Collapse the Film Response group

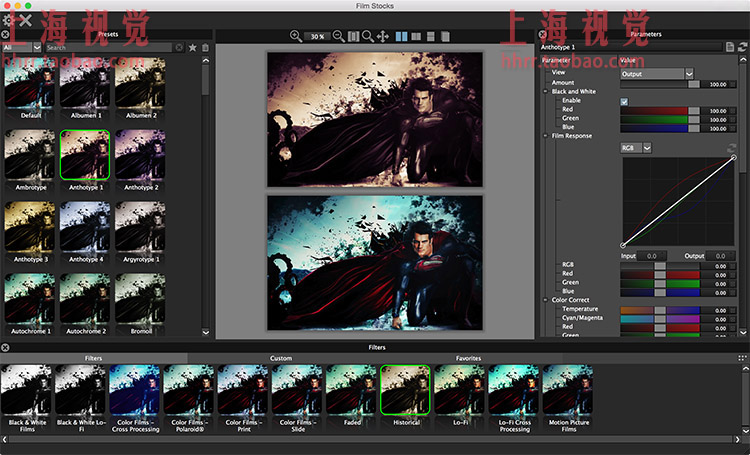click(x=545, y=136)
